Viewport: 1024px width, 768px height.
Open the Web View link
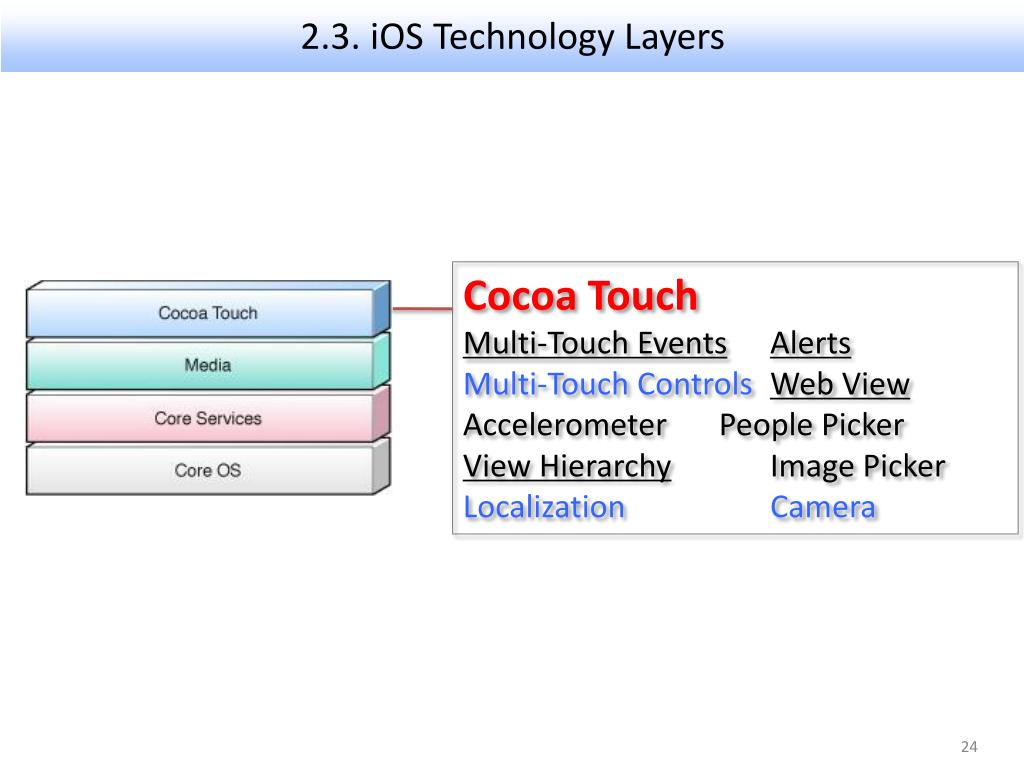click(840, 384)
